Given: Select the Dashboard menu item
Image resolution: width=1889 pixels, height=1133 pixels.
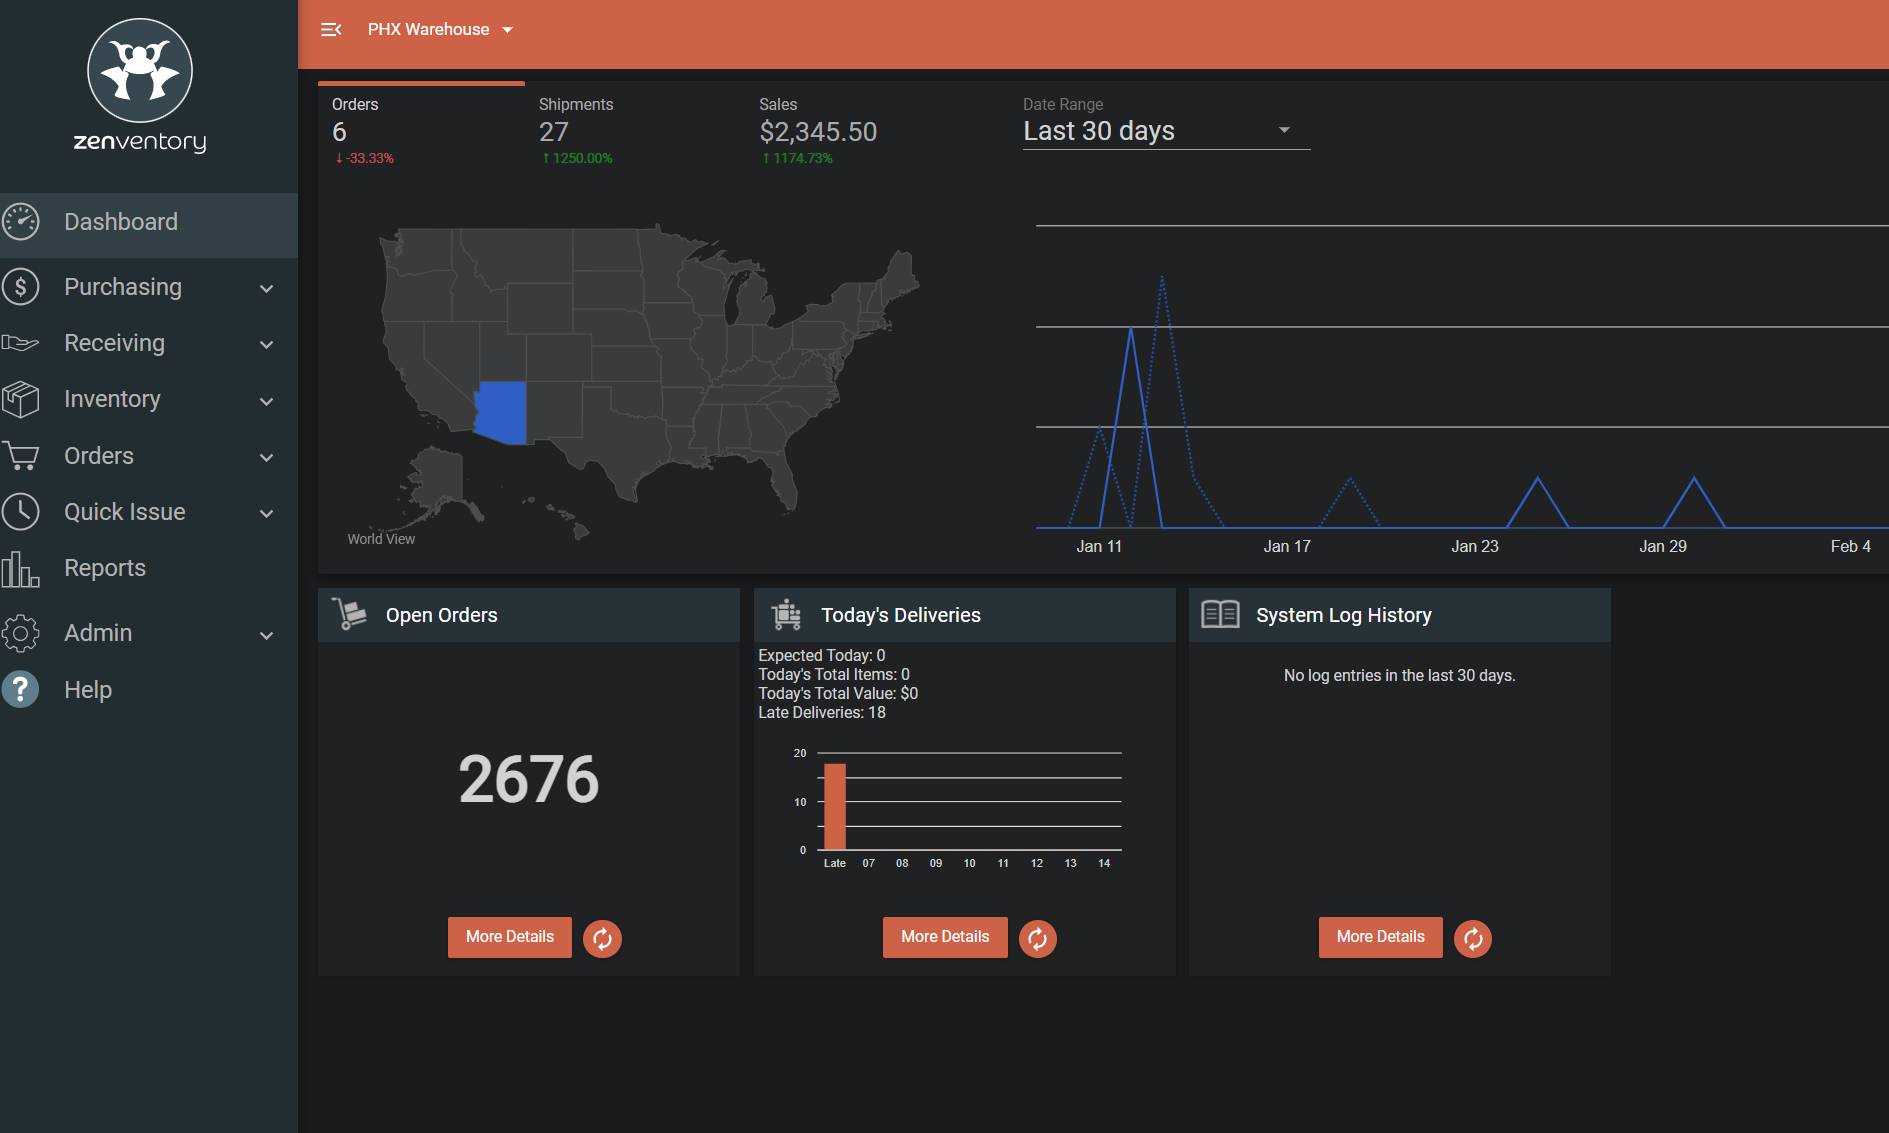Looking at the screenshot, I should pyautogui.click(x=120, y=222).
